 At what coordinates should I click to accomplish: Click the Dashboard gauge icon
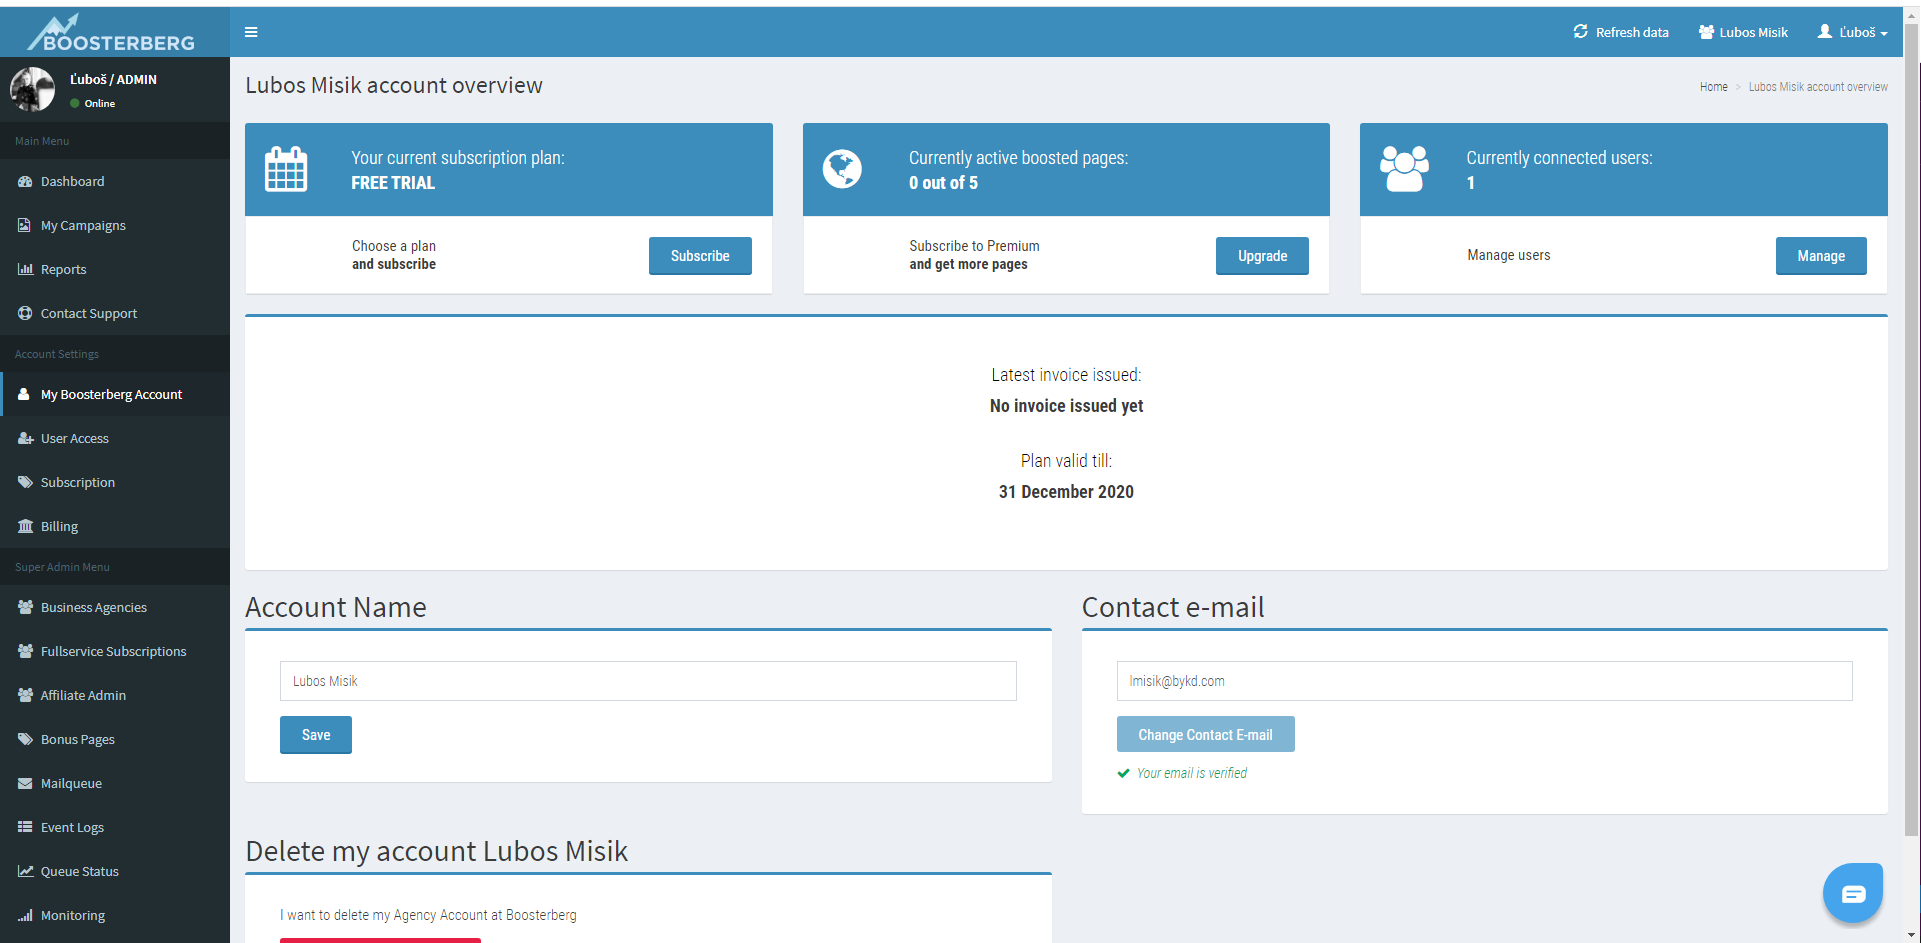click(x=25, y=181)
